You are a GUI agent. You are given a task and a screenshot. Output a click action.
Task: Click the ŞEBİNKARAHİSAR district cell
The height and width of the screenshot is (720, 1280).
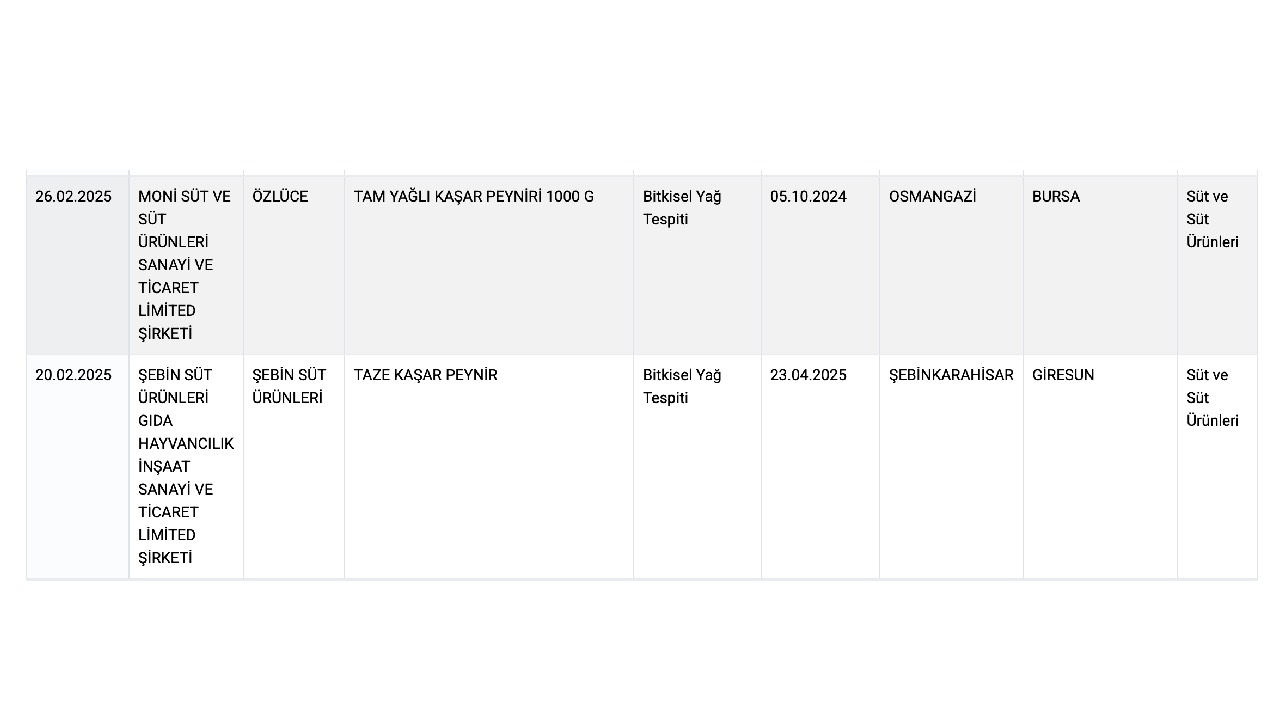(951, 466)
